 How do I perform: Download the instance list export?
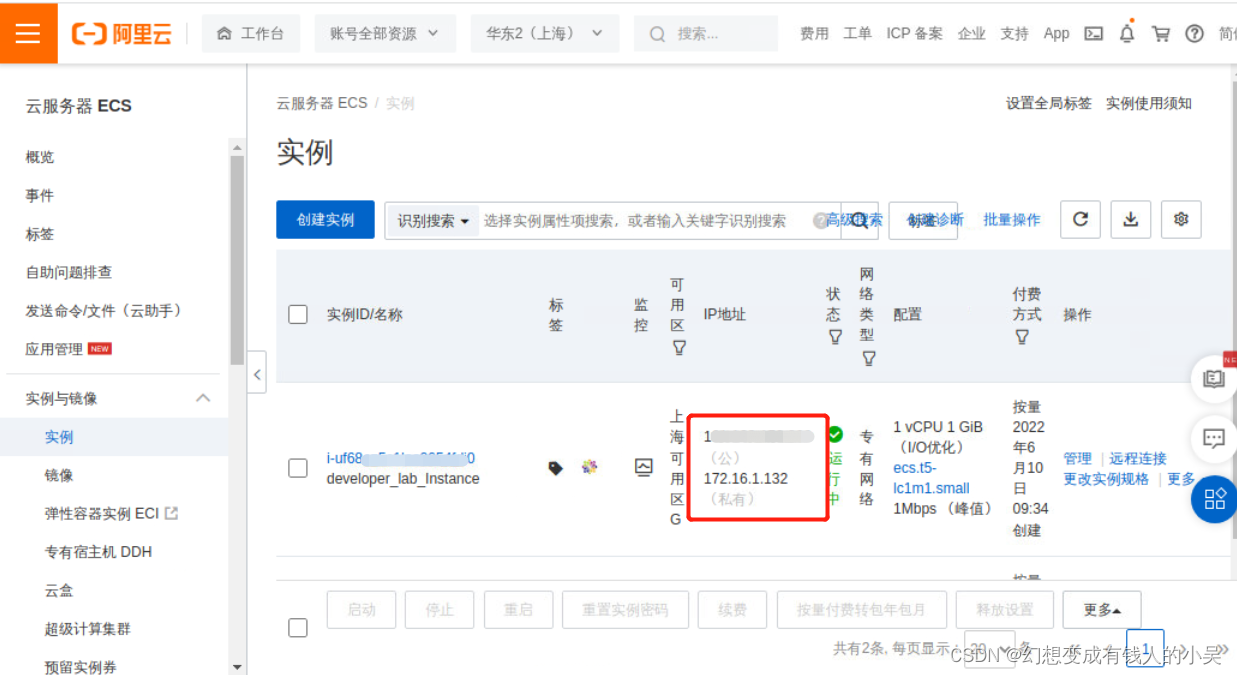click(x=1130, y=219)
